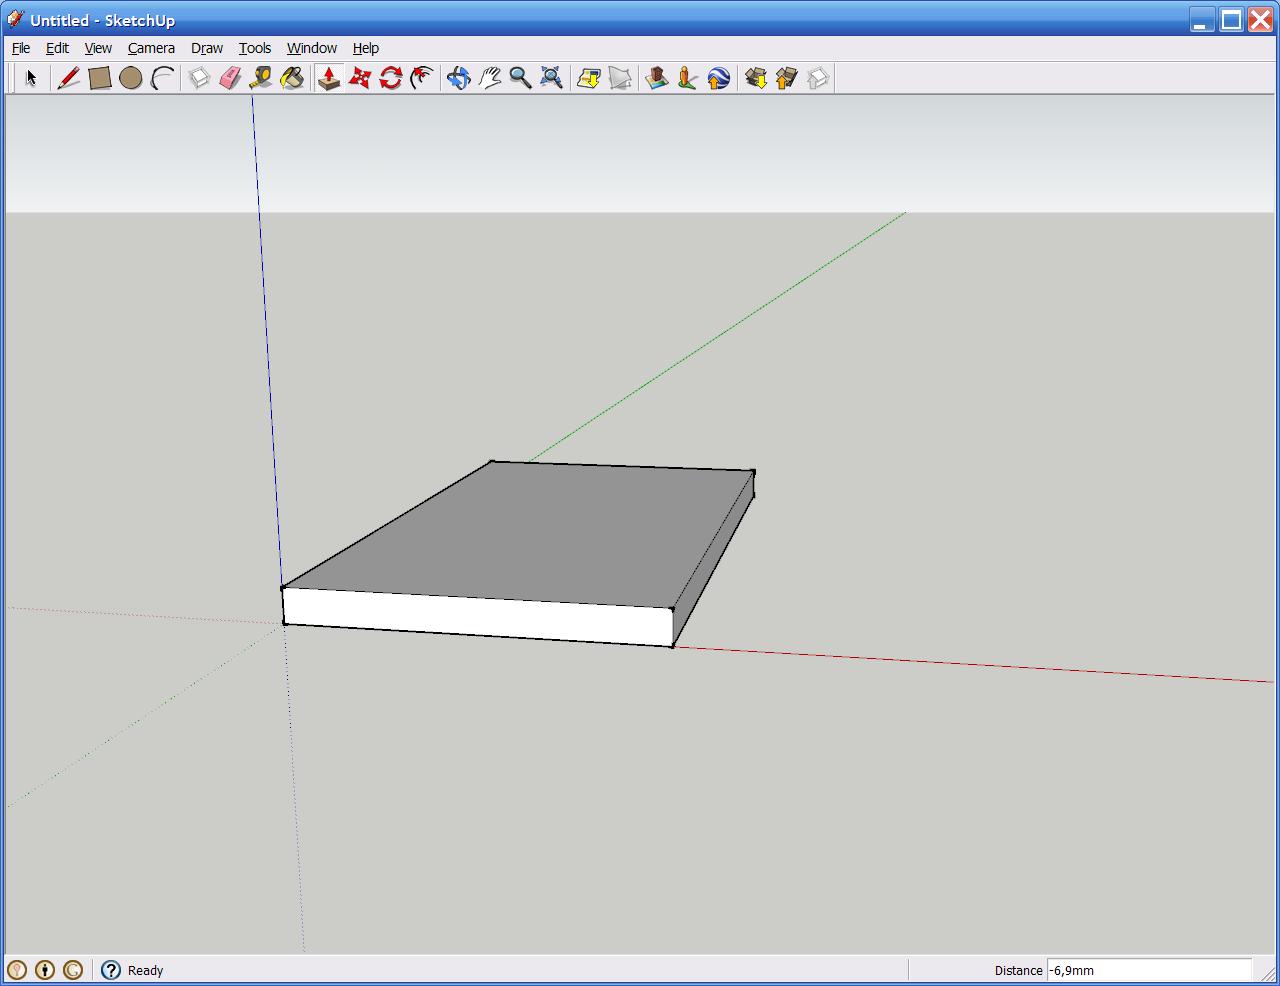Open the Draw menu
1280x986 pixels.
[x=207, y=48]
